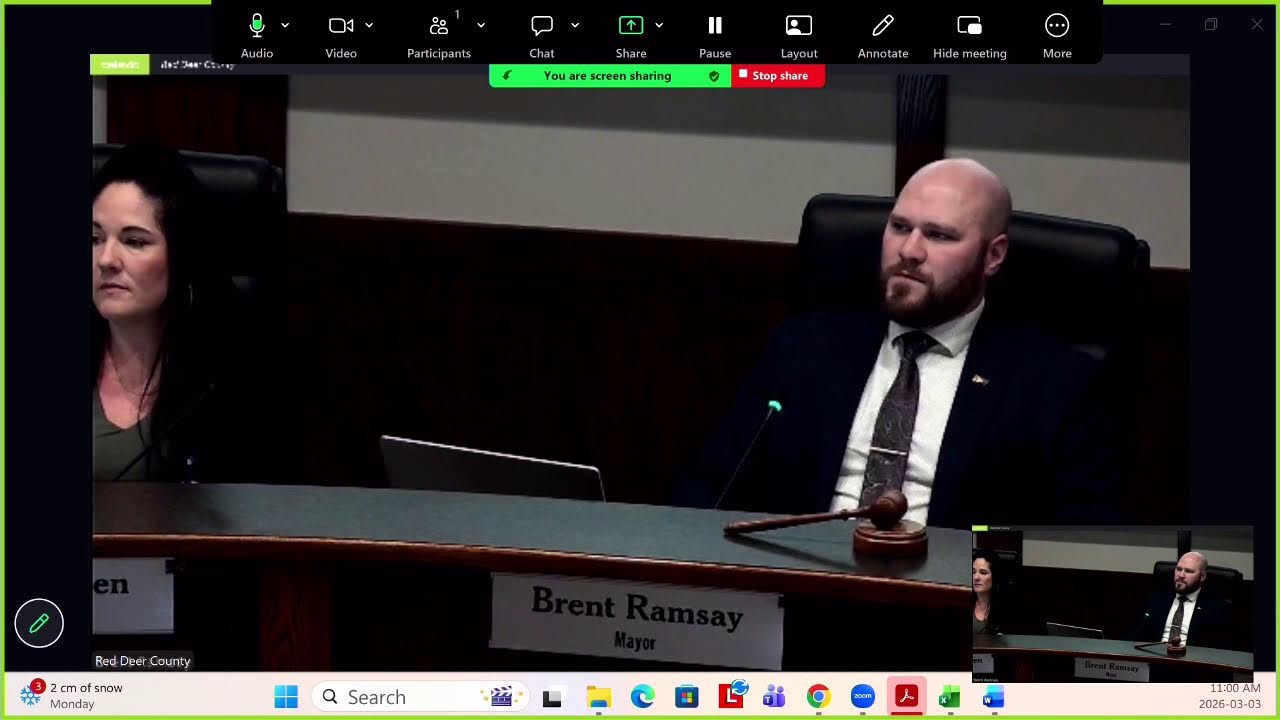Screen dimensions: 1280x720
Task: Open the Participants panel
Action: click(x=438, y=36)
